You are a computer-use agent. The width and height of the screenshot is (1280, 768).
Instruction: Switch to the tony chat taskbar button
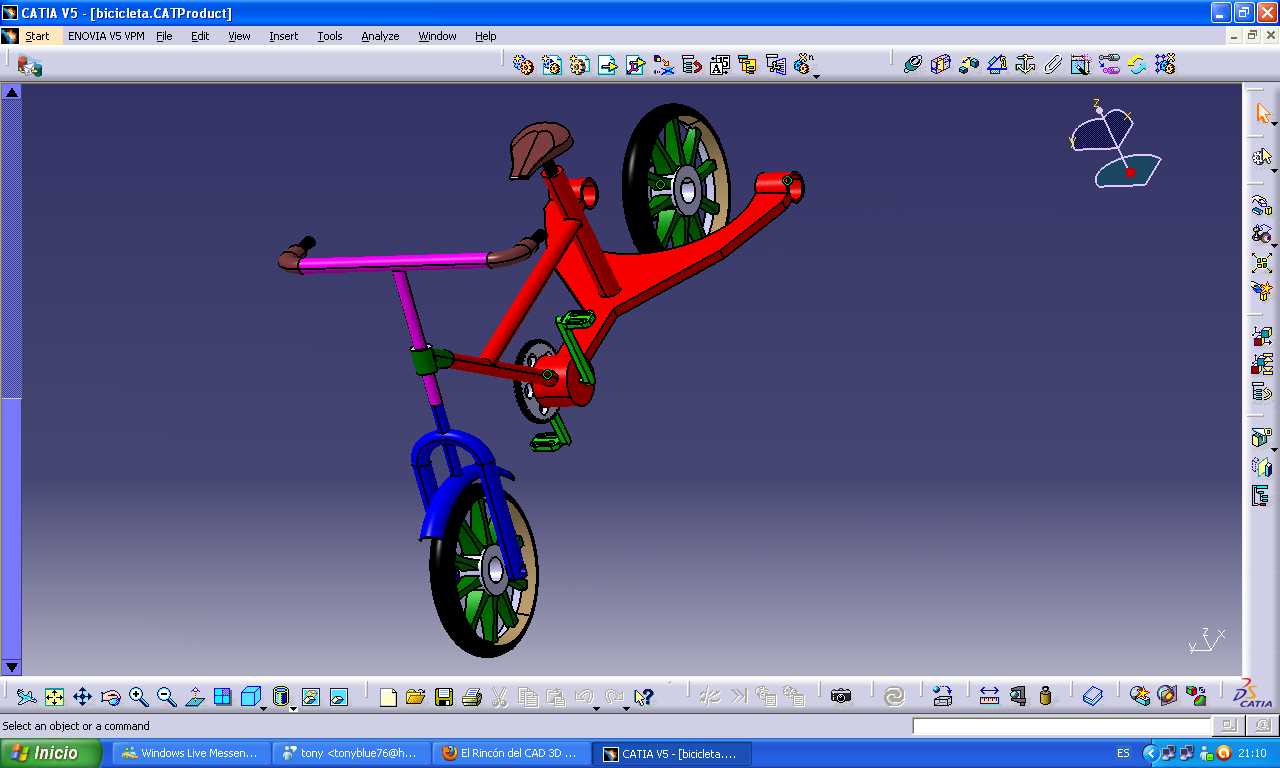point(350,753)
